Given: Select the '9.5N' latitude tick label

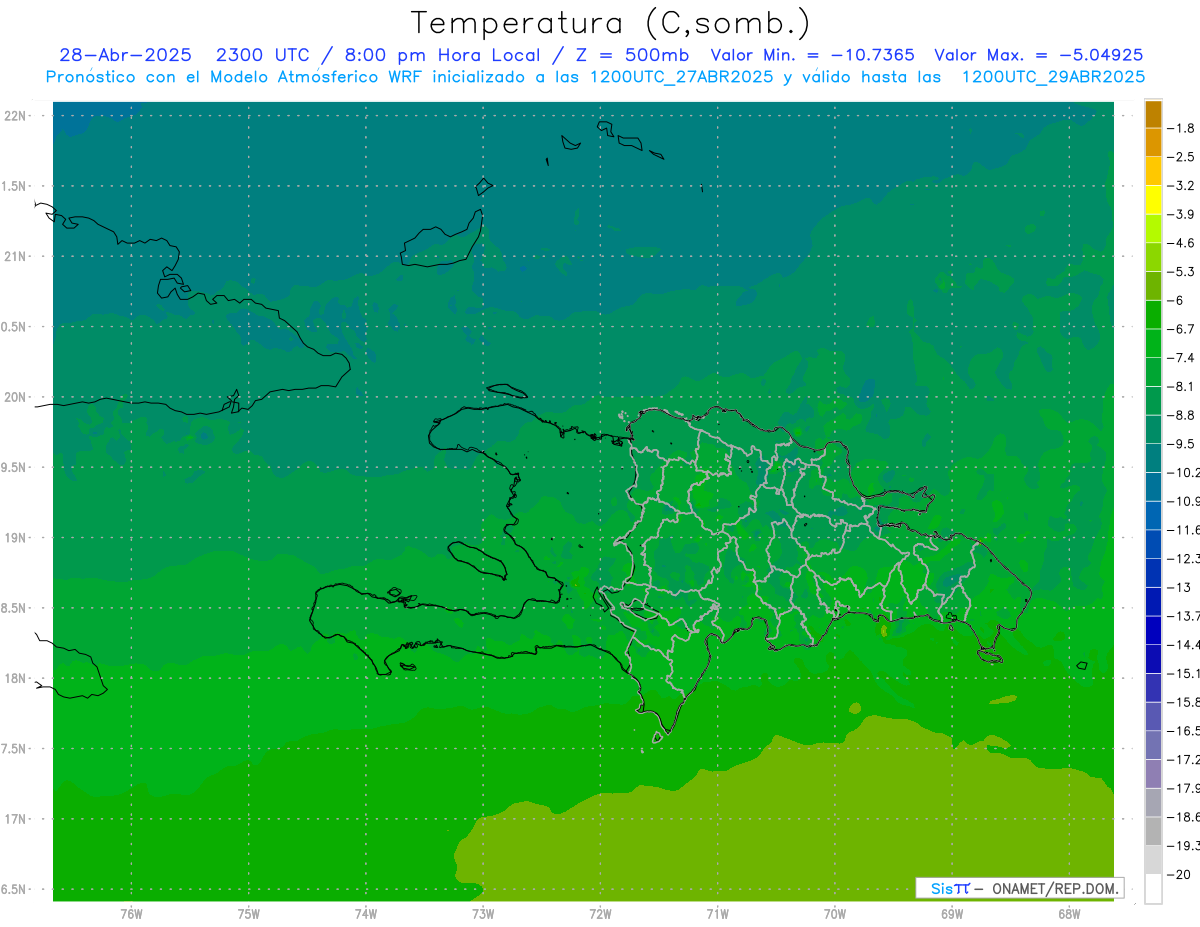Looking at the screenshot, I should [15, 468].
